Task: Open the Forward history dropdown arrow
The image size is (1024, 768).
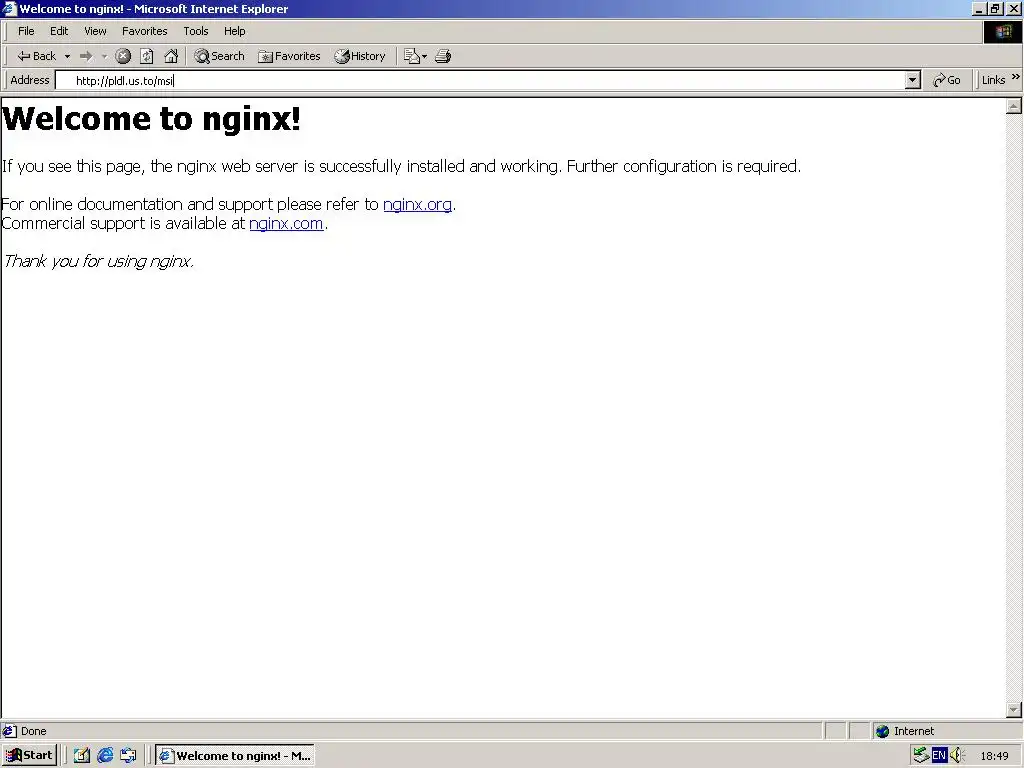Action: (104, 56)
